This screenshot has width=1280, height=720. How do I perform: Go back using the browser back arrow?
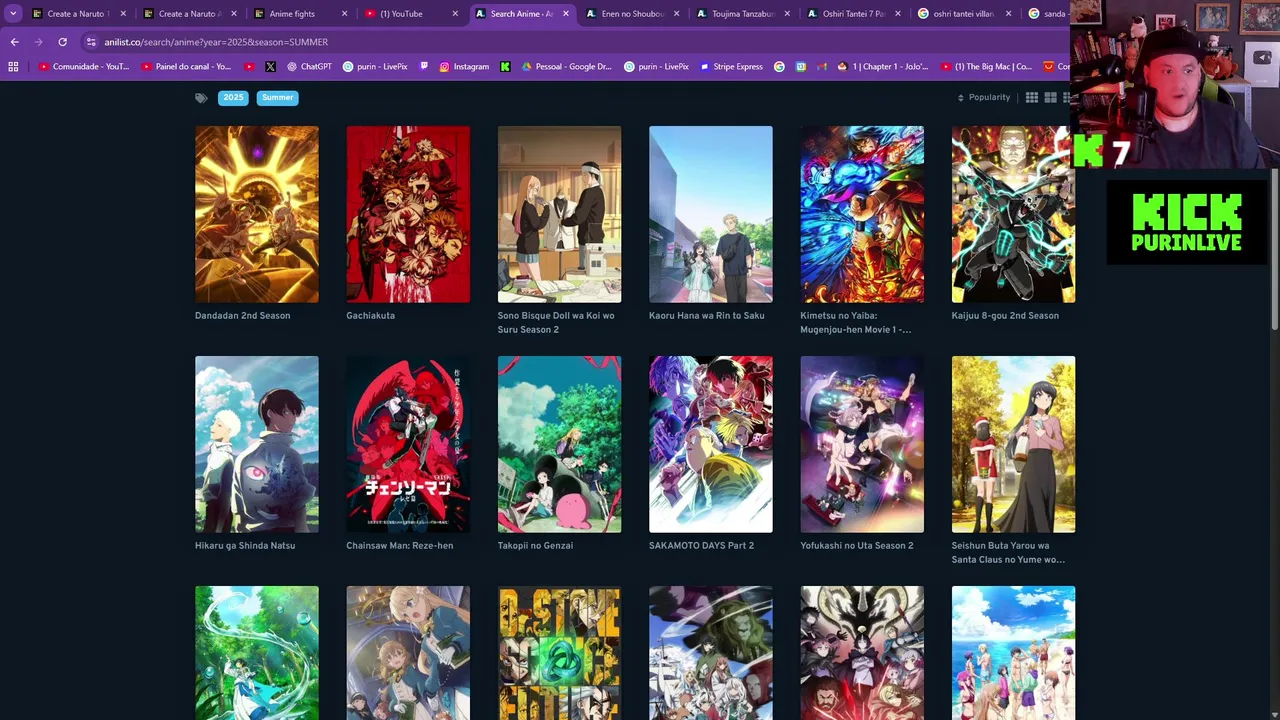click(x=14, y=42)
